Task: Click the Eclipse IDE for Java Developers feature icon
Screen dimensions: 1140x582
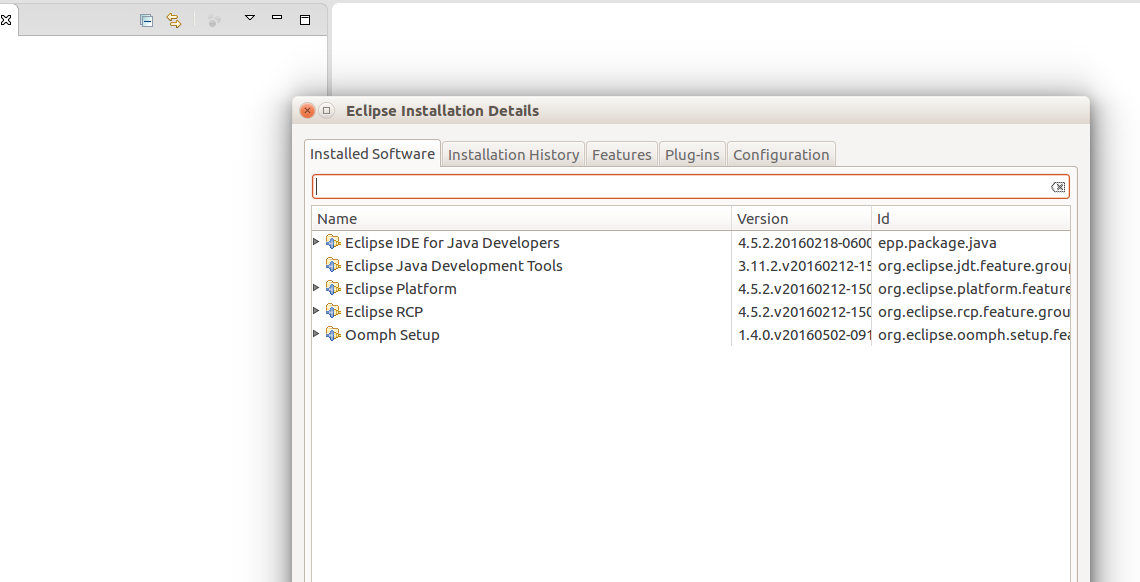Action: click(x=333, y=242)
